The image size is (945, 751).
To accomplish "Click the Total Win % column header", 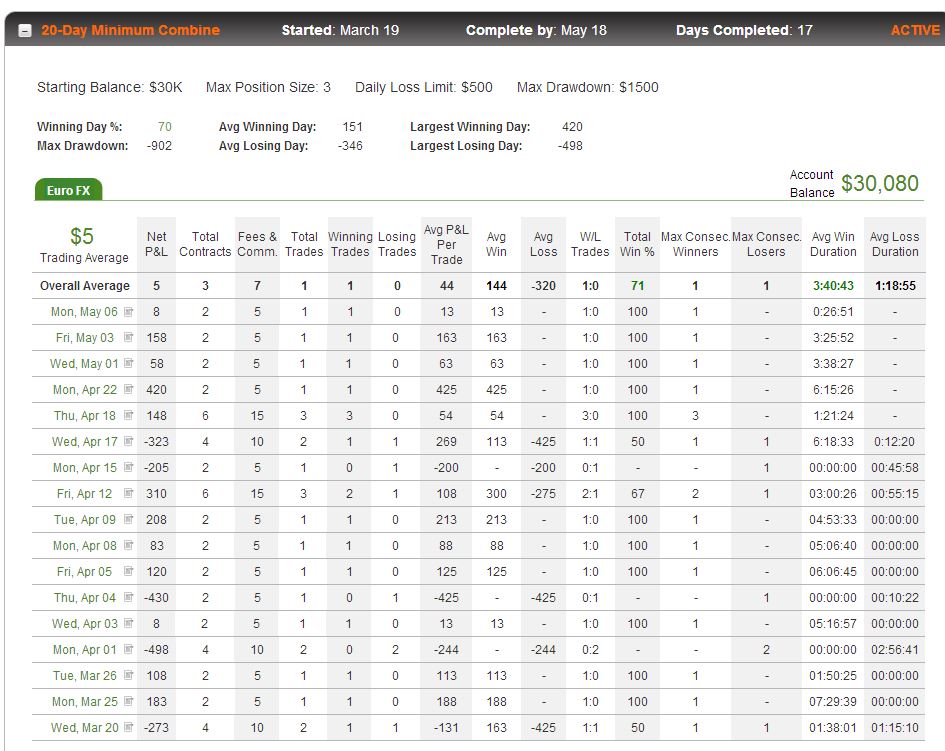I will 637,244.
